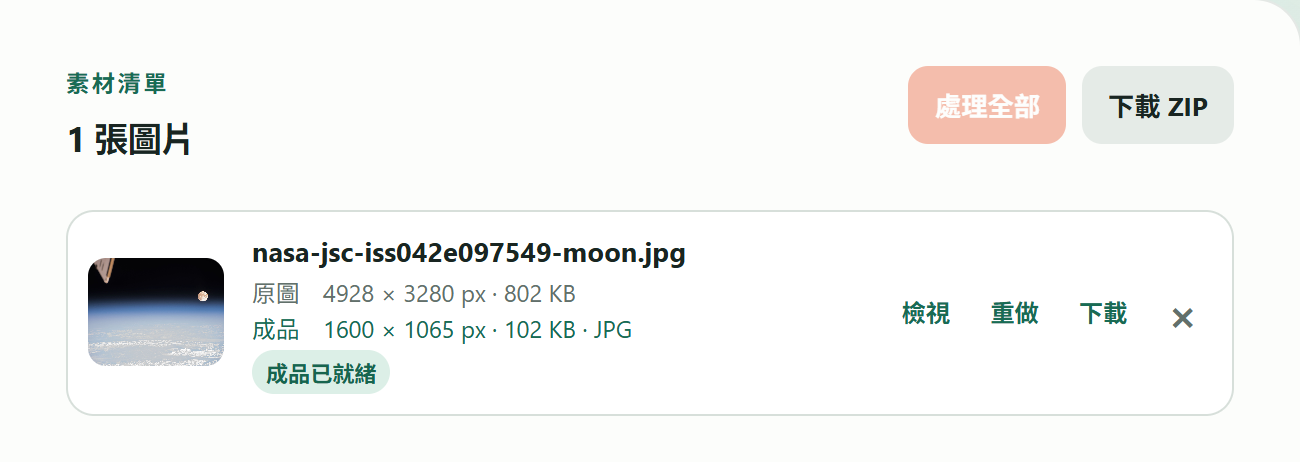Click the JPG format text
This screenshot has height=462, width=1300.
pos(613,330)
